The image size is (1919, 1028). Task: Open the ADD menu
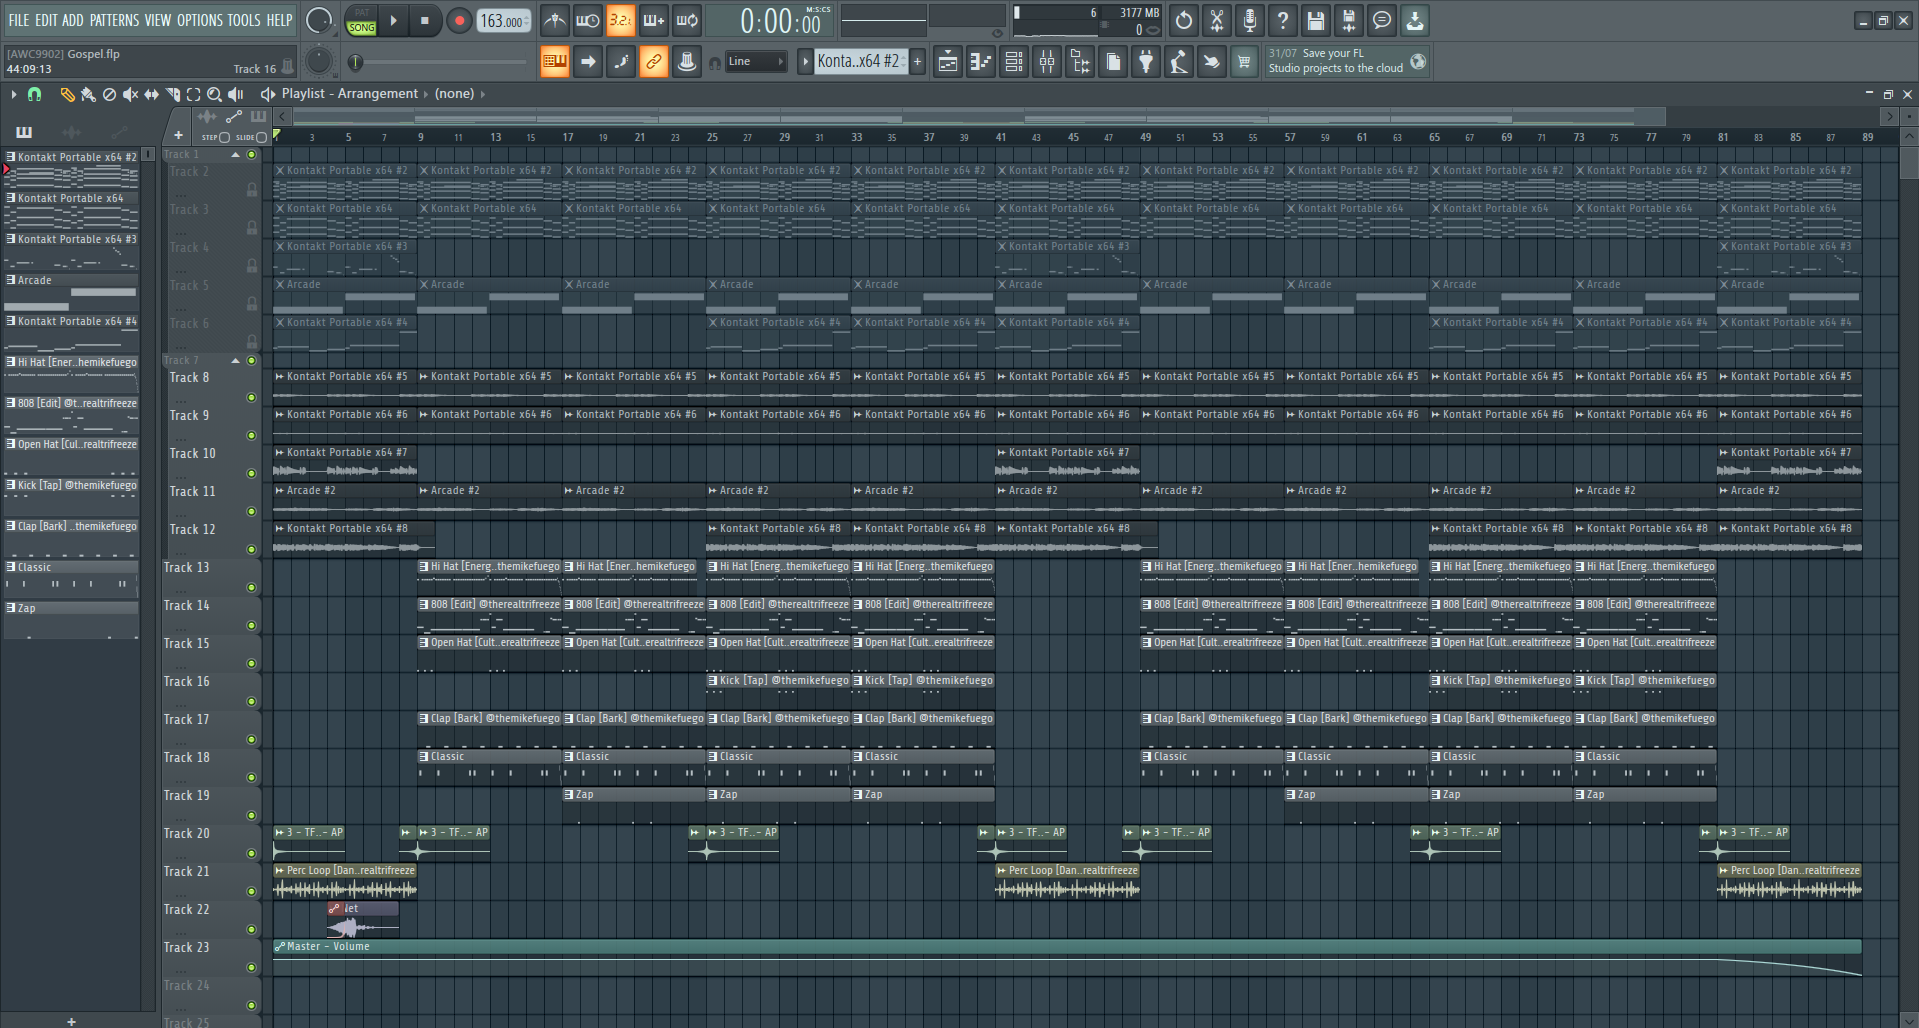point(73,20)
